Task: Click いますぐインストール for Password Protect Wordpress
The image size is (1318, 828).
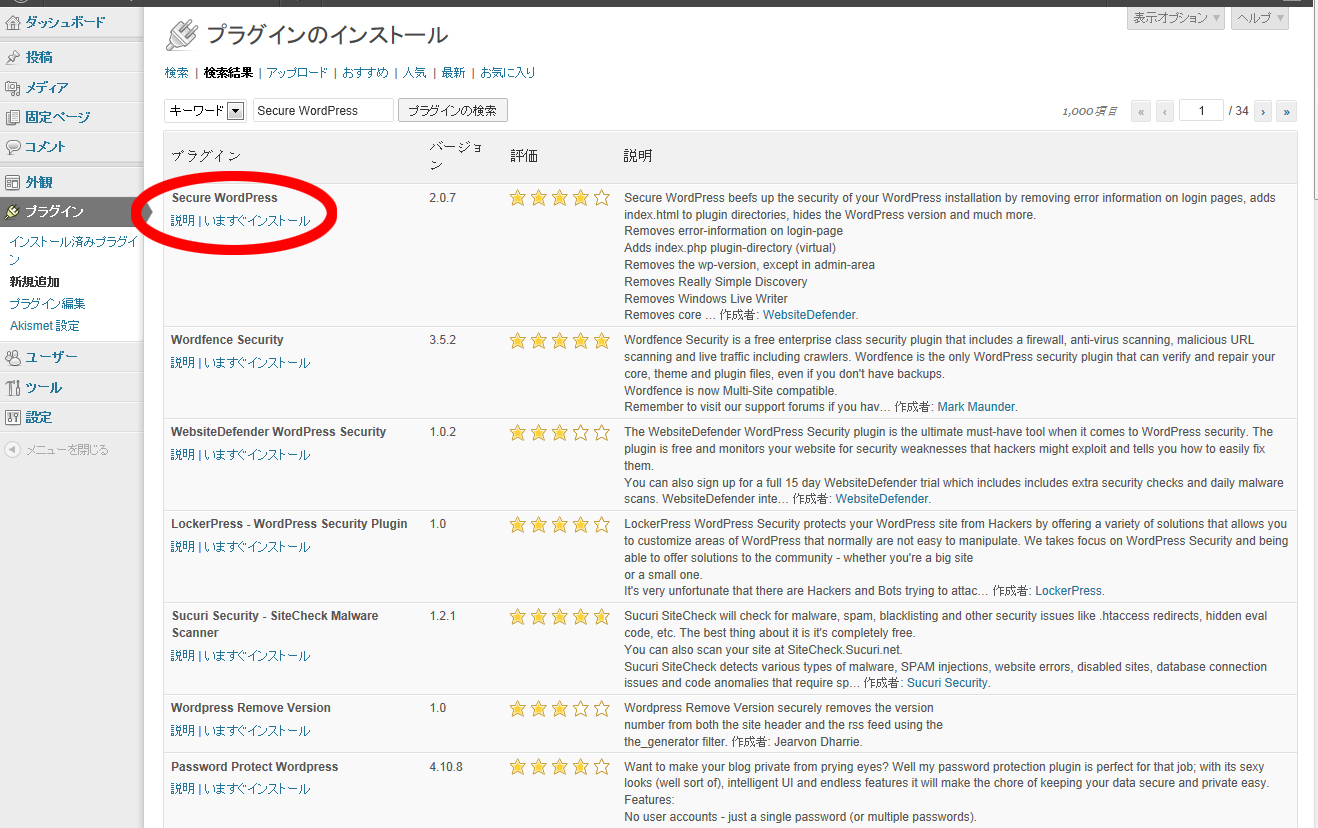Action: pyautogui.click(x=257, y=789)
